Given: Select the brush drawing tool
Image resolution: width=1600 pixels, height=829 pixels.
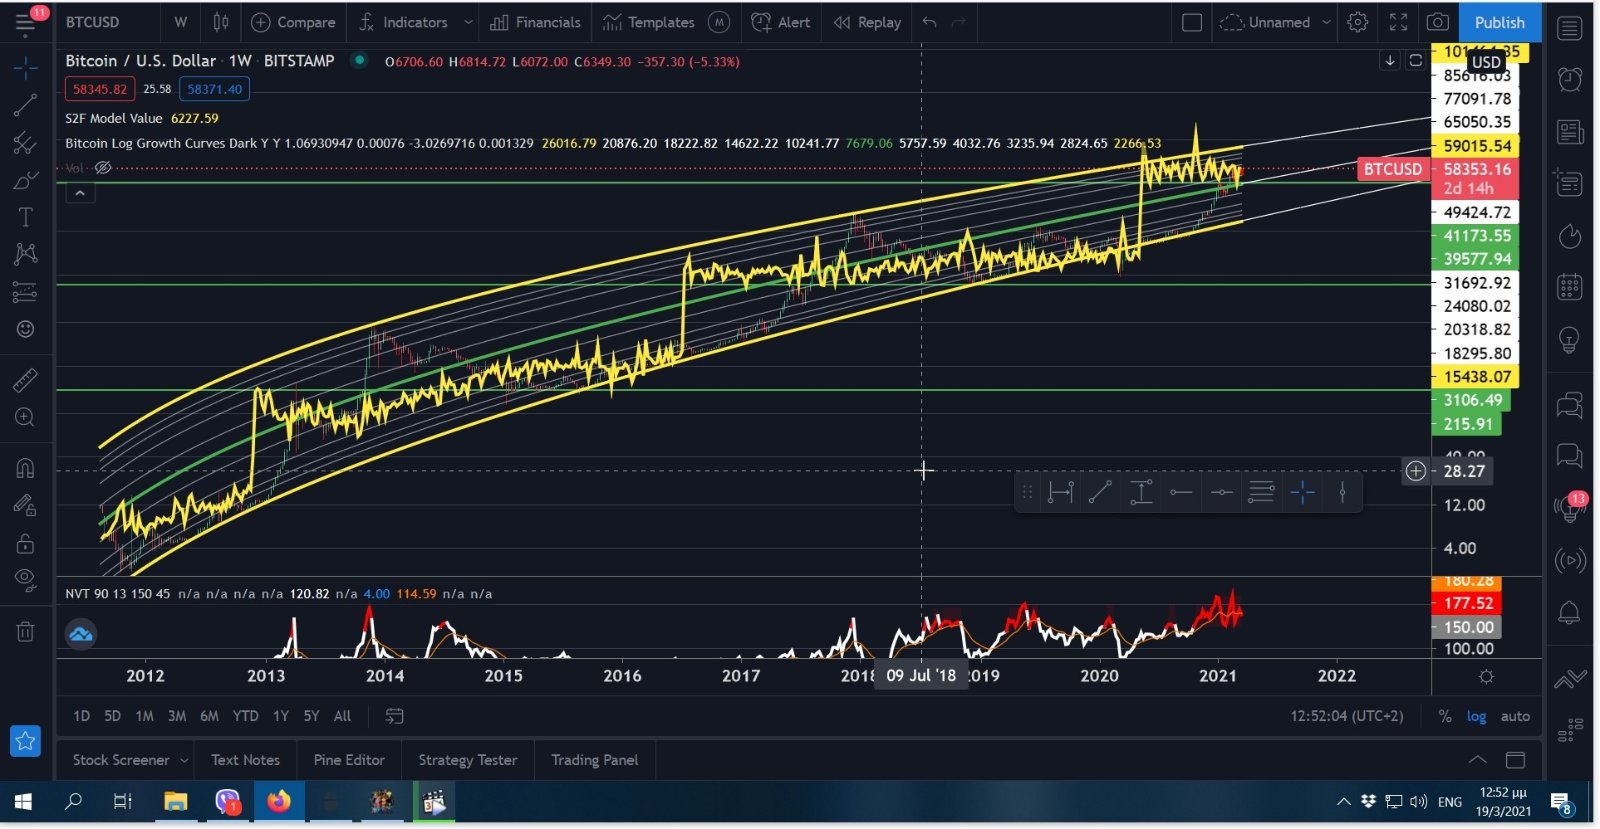Looking at the screenshot, I should 25,181.
